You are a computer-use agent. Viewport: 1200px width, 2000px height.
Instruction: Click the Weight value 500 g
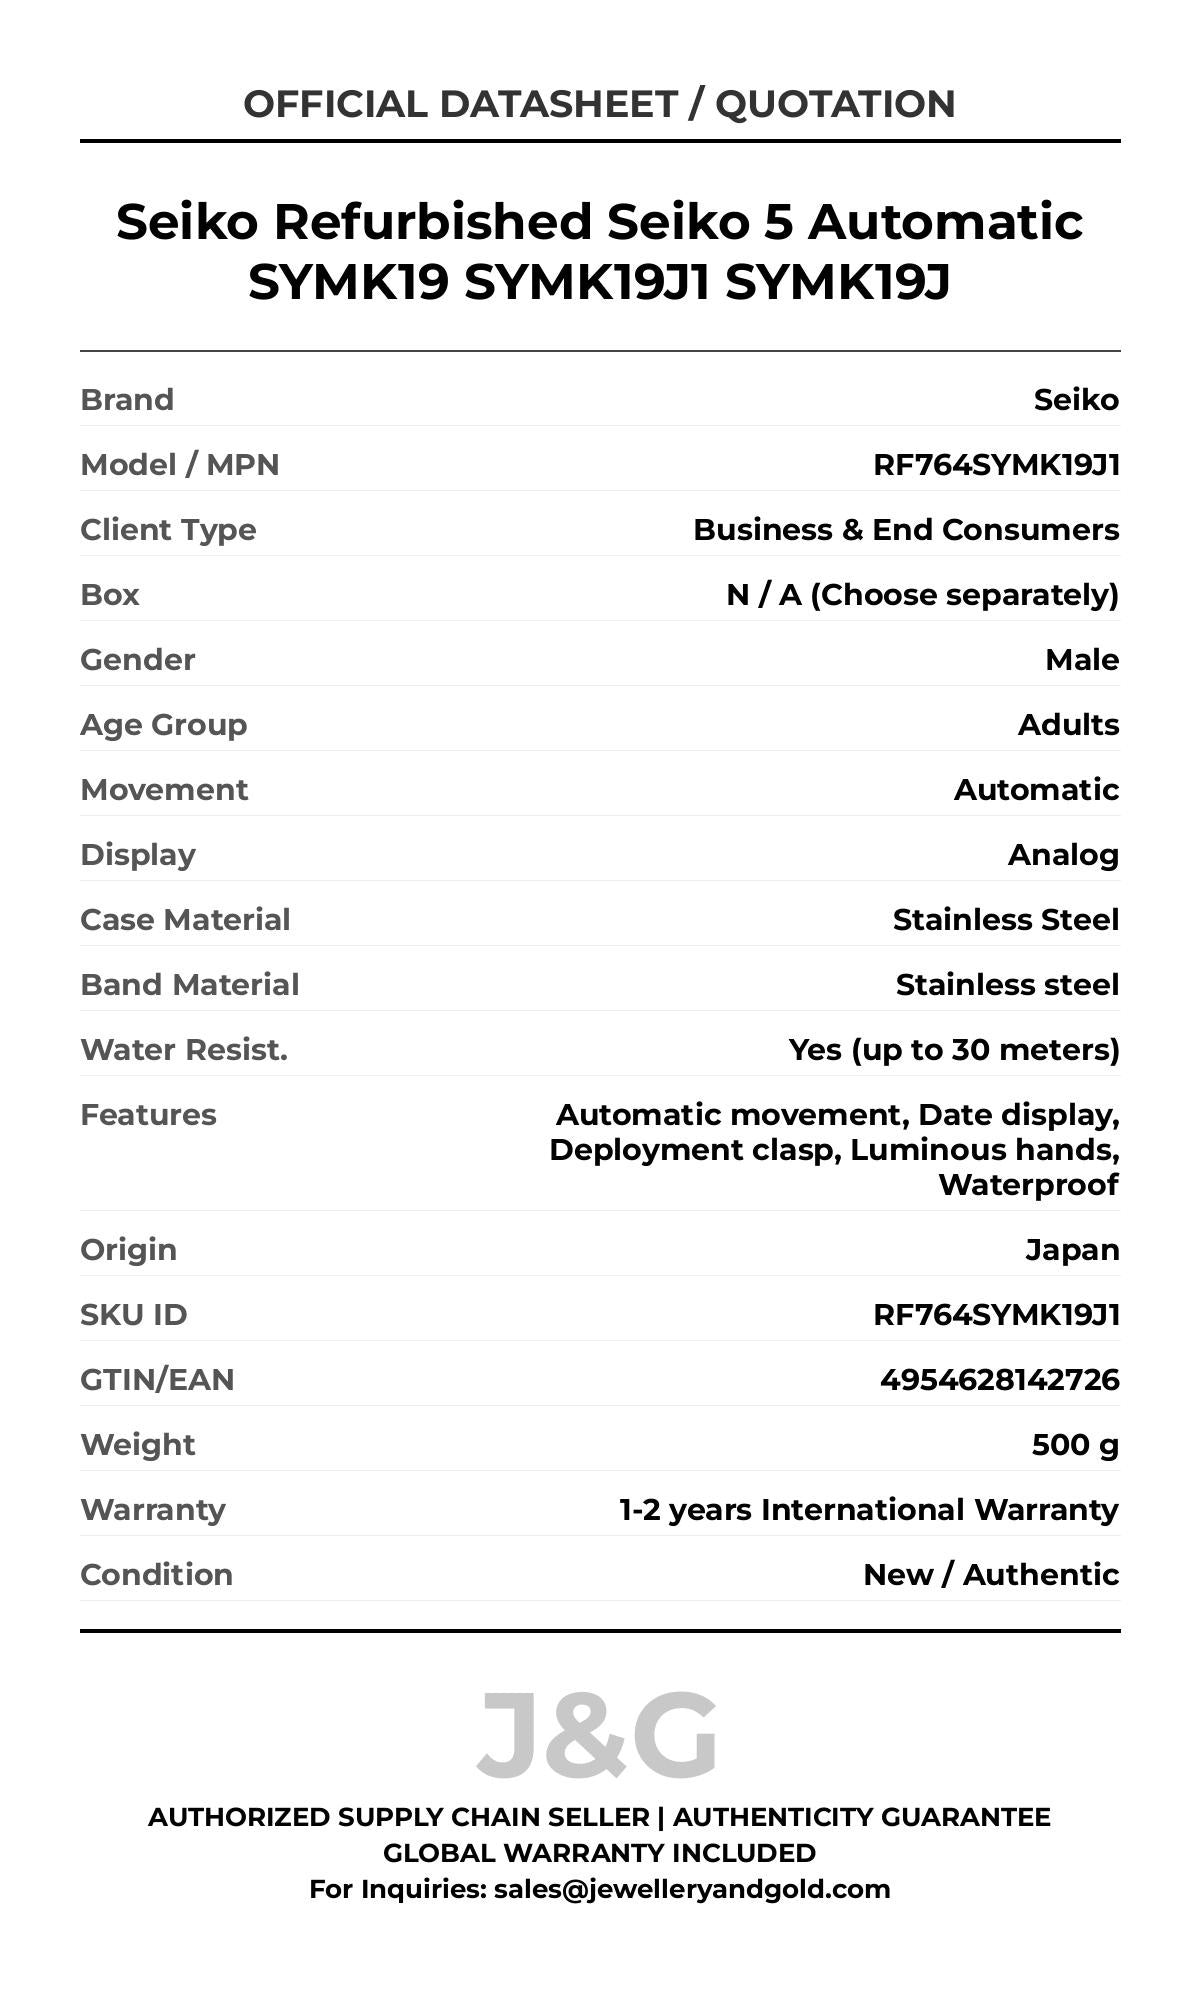click(1075, 1445)
